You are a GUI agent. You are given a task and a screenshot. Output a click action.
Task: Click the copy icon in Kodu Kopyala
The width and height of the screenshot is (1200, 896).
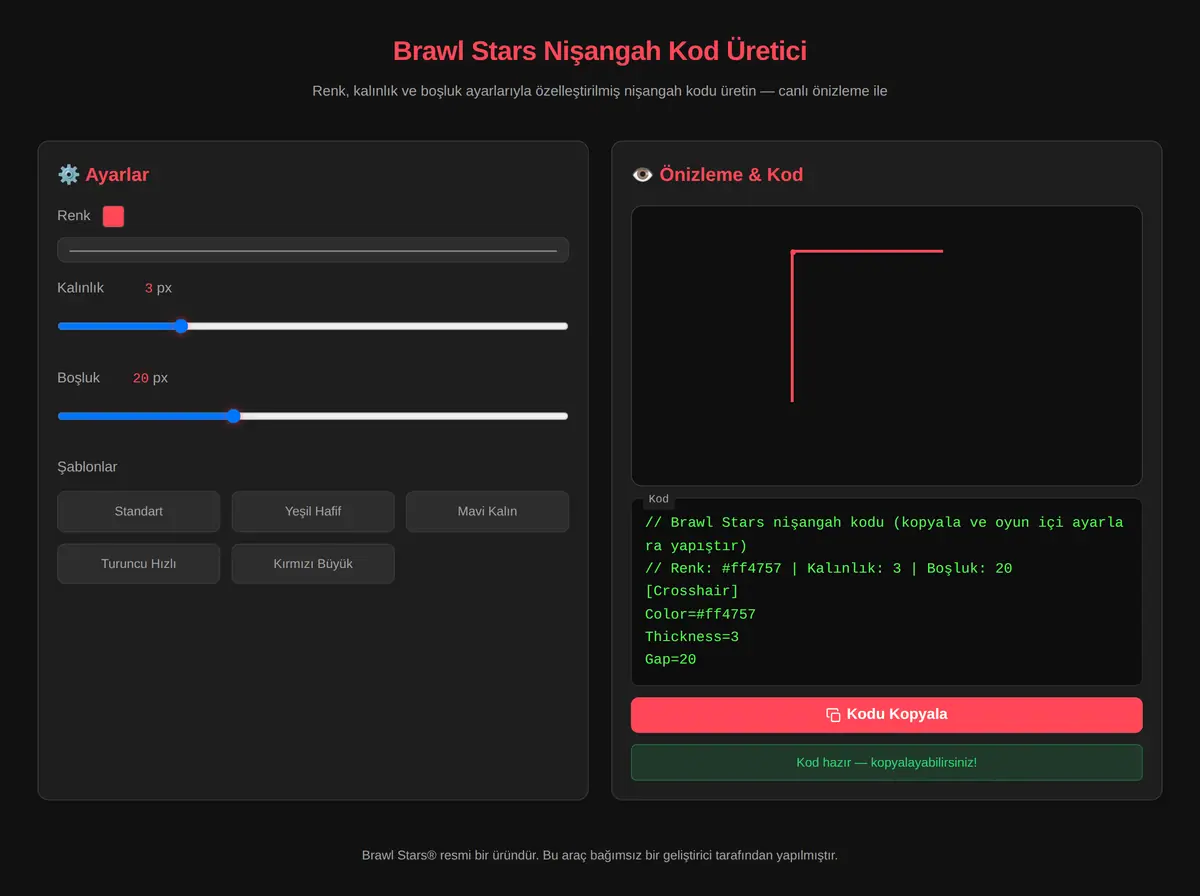coord(833,715)
